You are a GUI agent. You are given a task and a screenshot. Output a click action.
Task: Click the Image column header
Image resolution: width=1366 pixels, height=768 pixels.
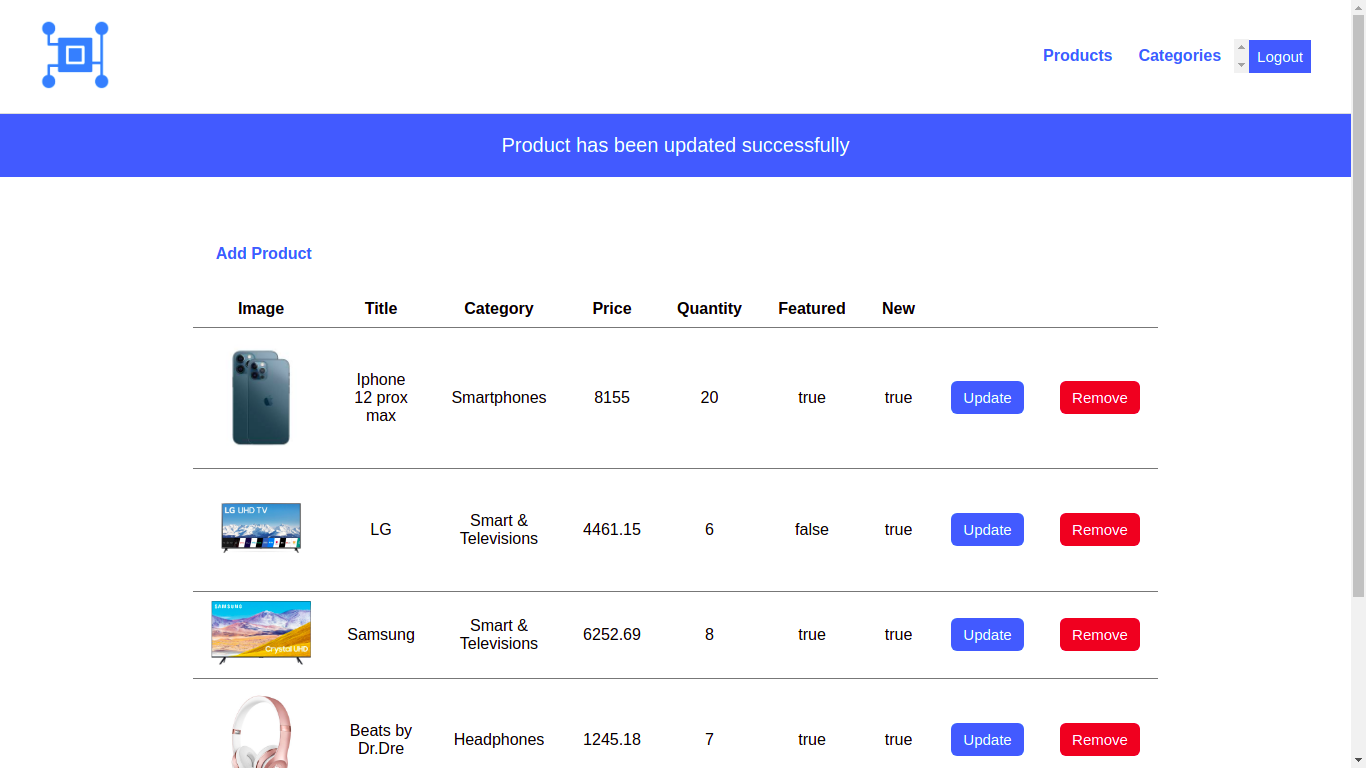pyautogui.click(x=261, y=309)
